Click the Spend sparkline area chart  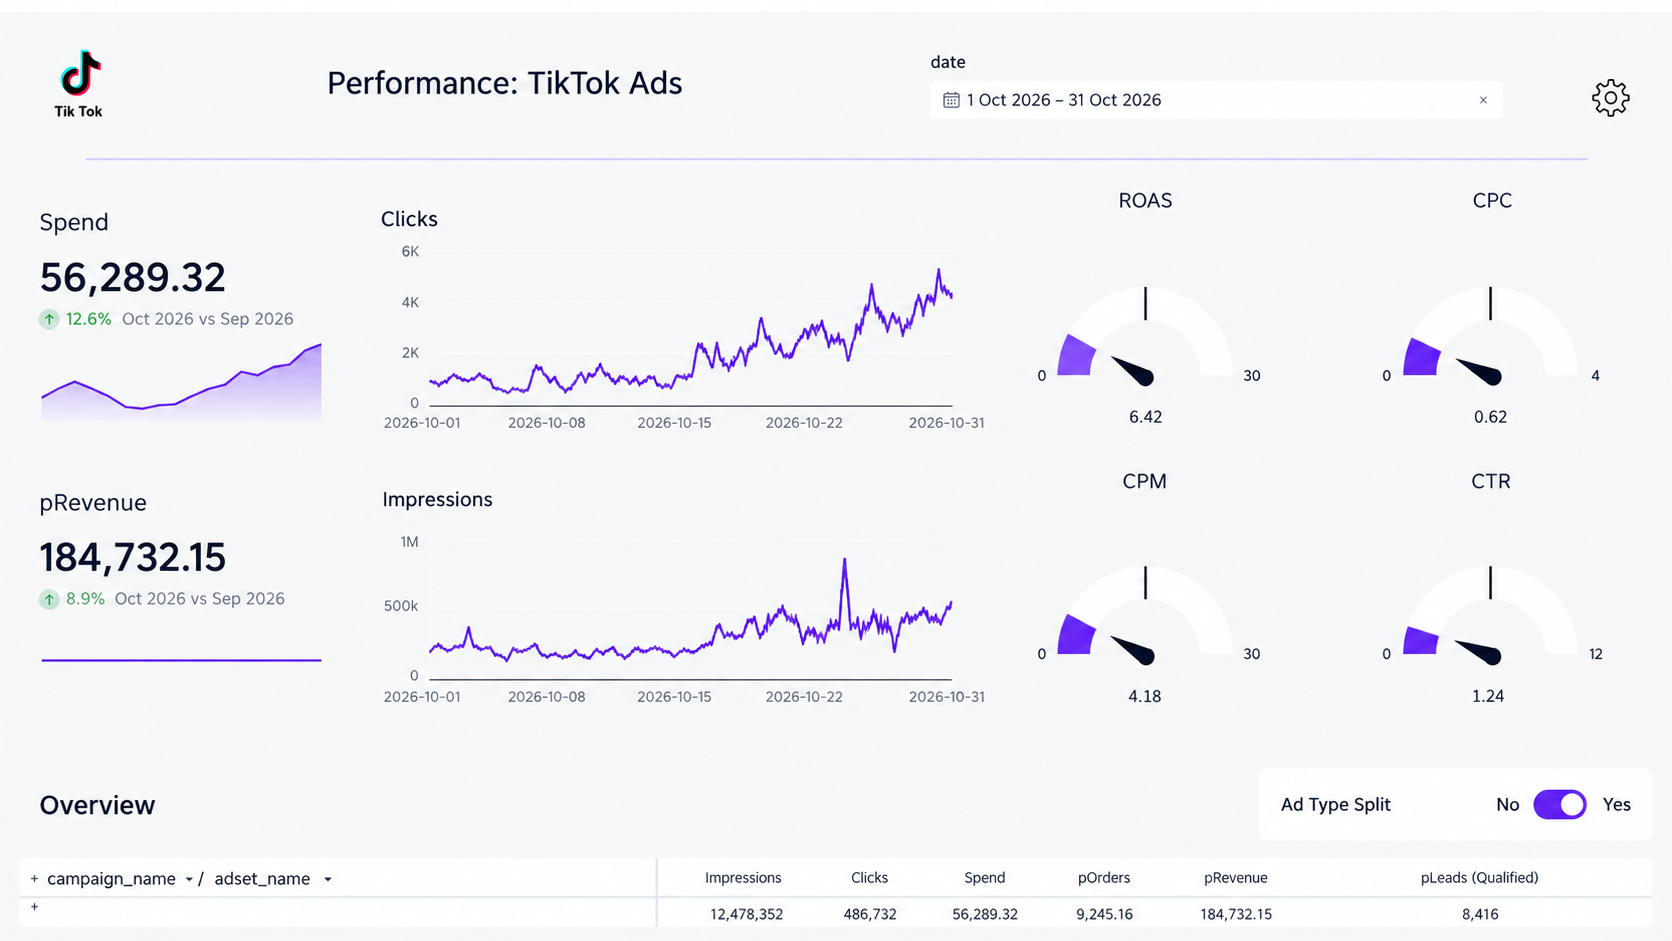(x=181, y=382)
